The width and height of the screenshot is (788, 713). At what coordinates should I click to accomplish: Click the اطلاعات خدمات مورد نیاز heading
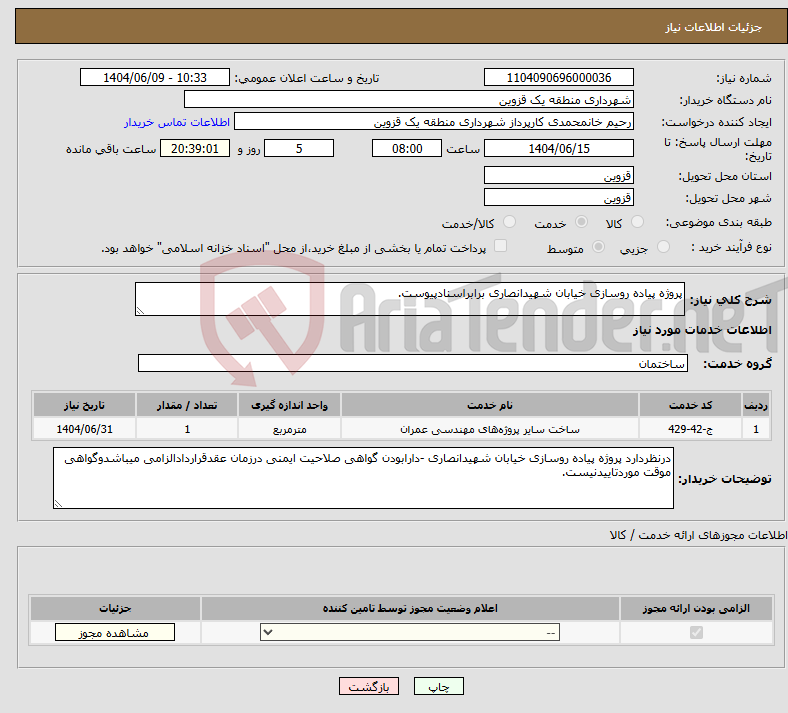coord(702,330)
